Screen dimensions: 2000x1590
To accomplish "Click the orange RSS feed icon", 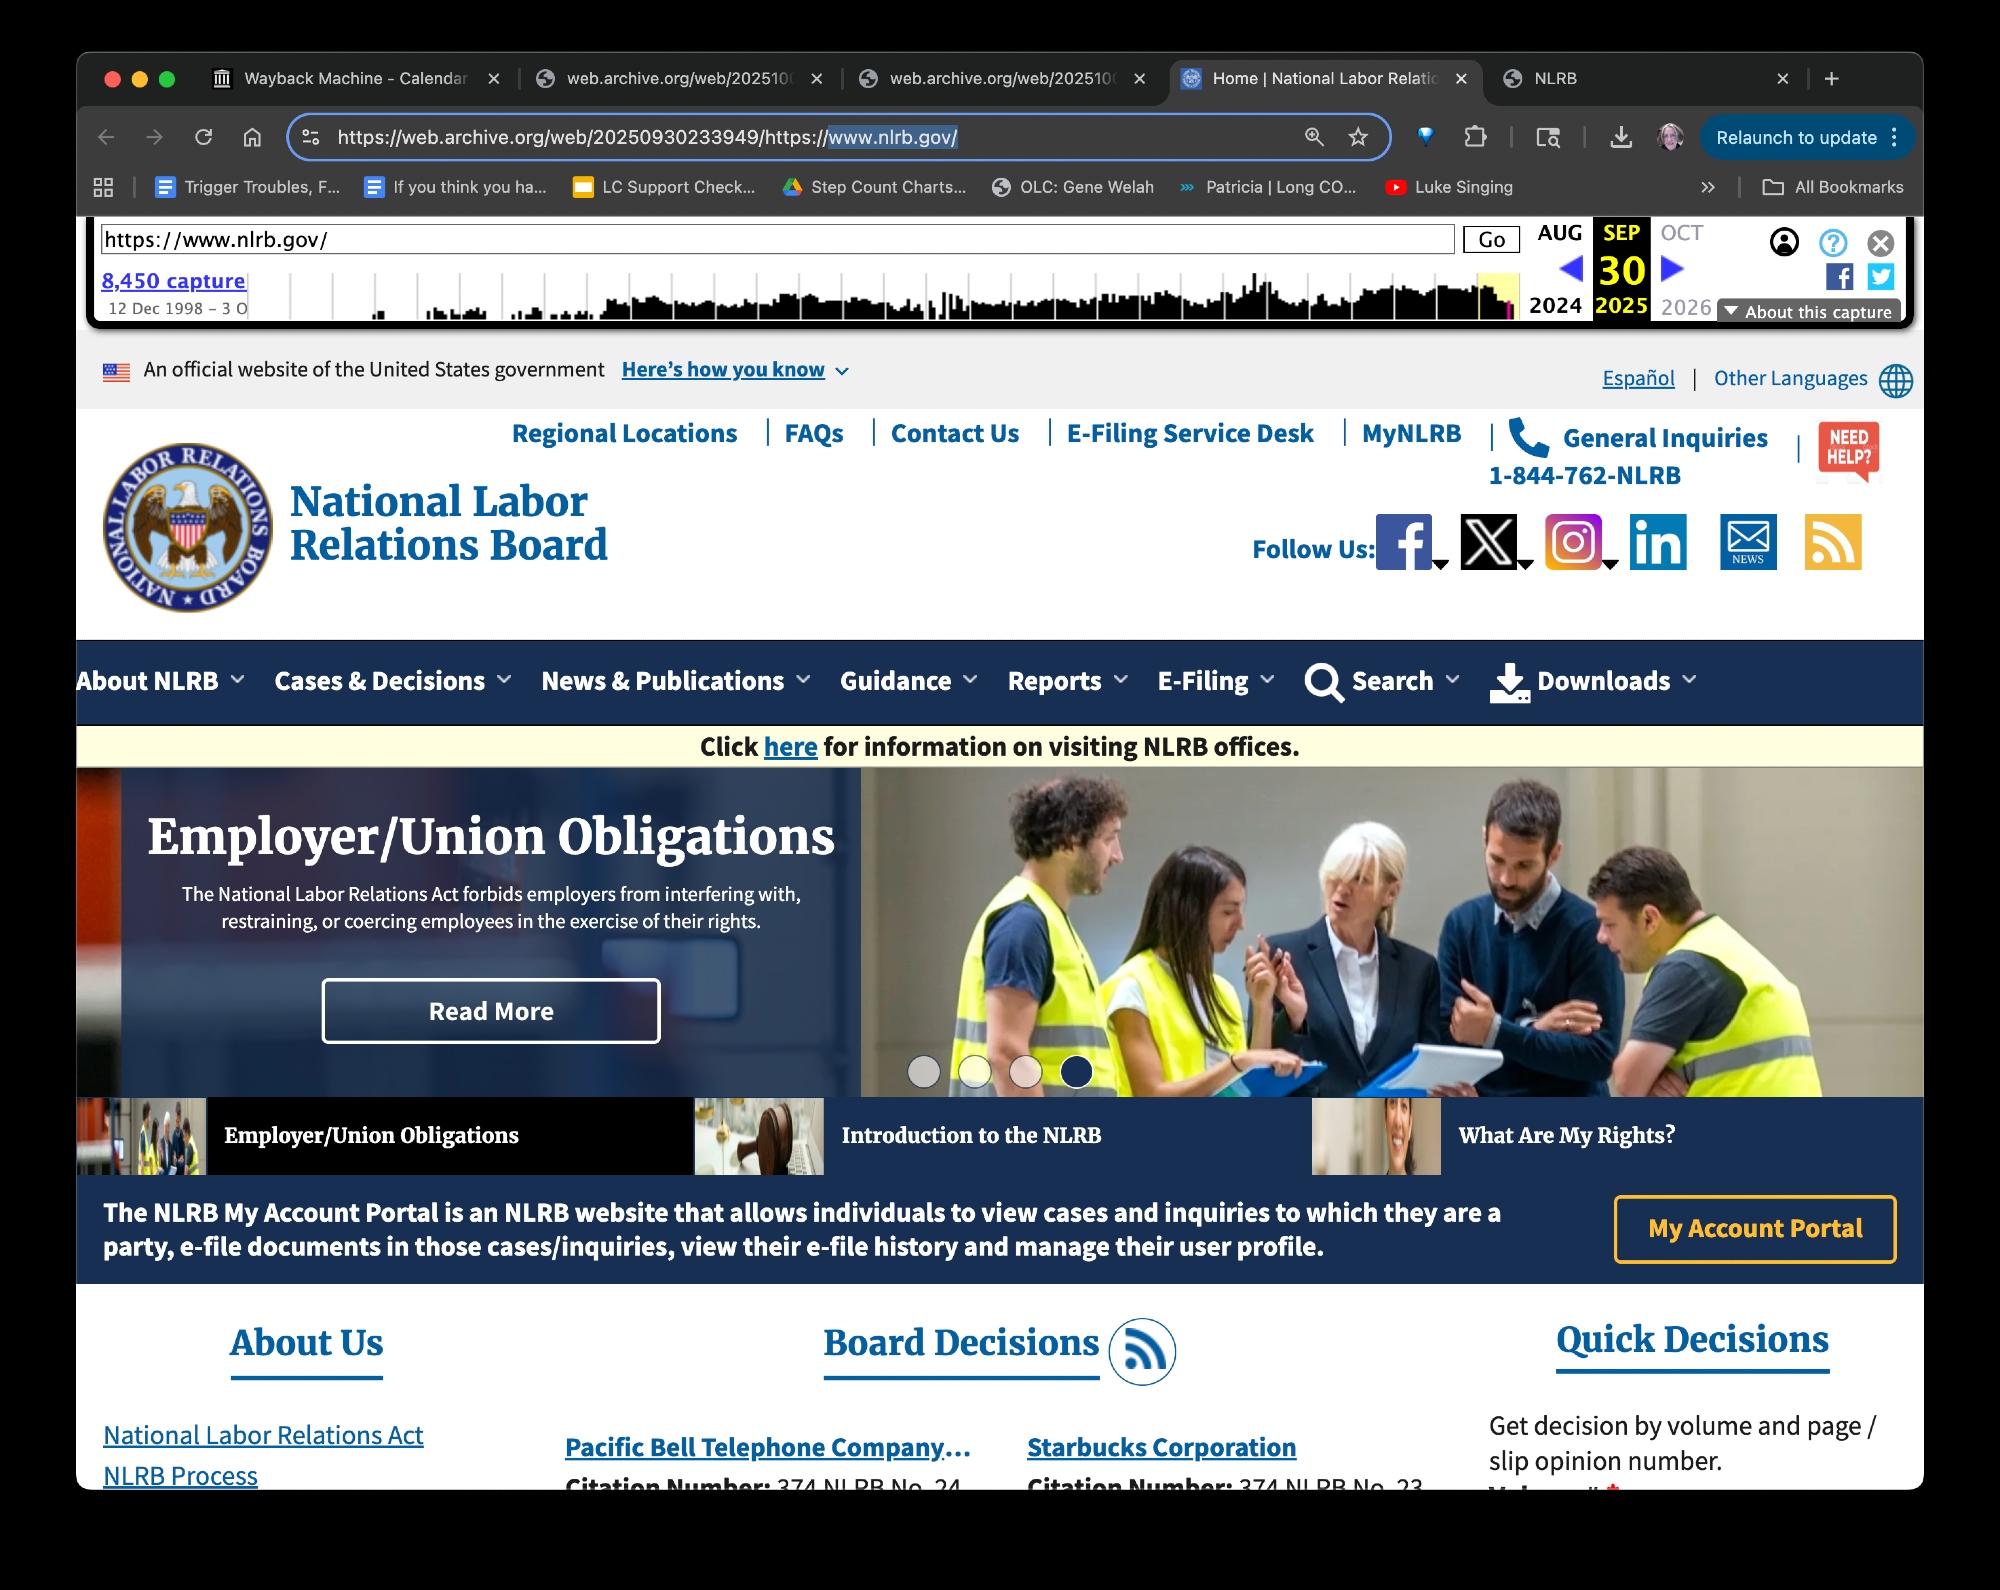I will click(1832, 542).
